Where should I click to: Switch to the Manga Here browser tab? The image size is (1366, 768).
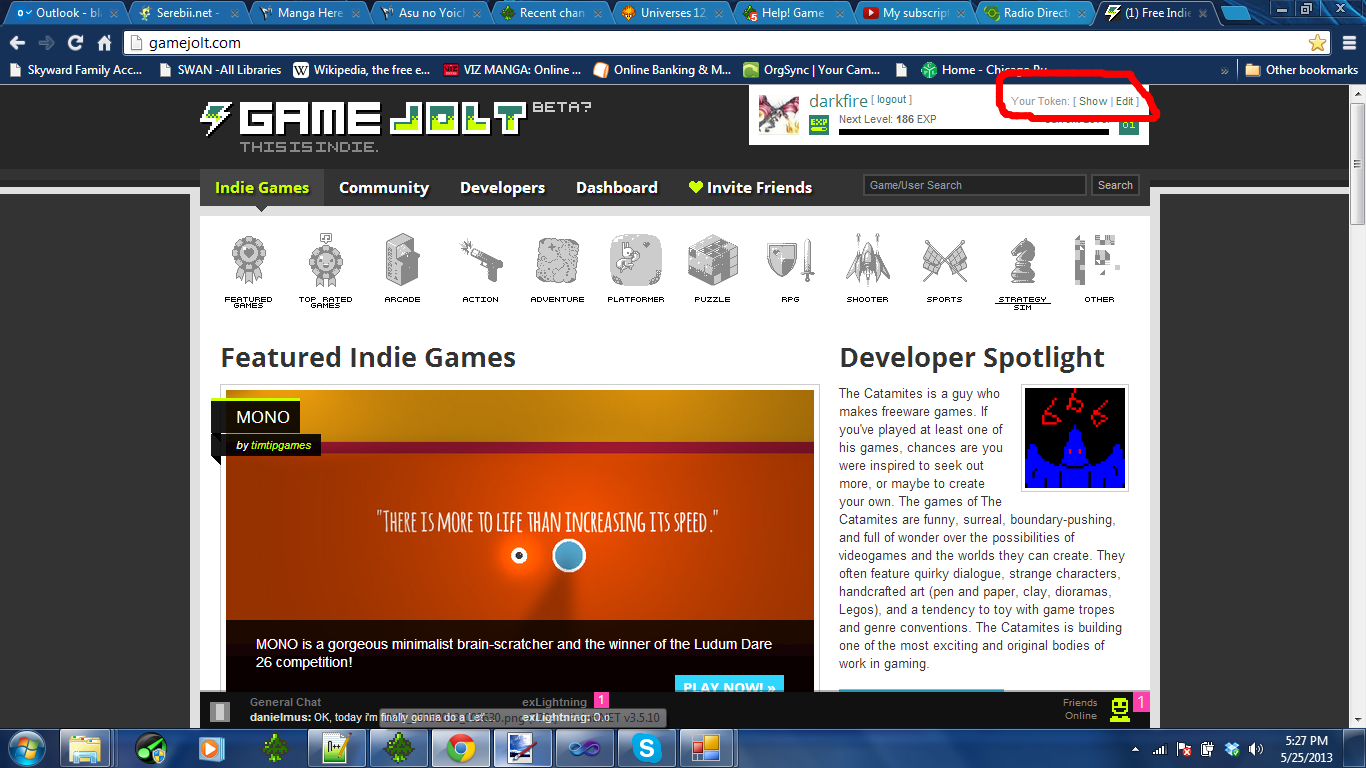[306, 13]
